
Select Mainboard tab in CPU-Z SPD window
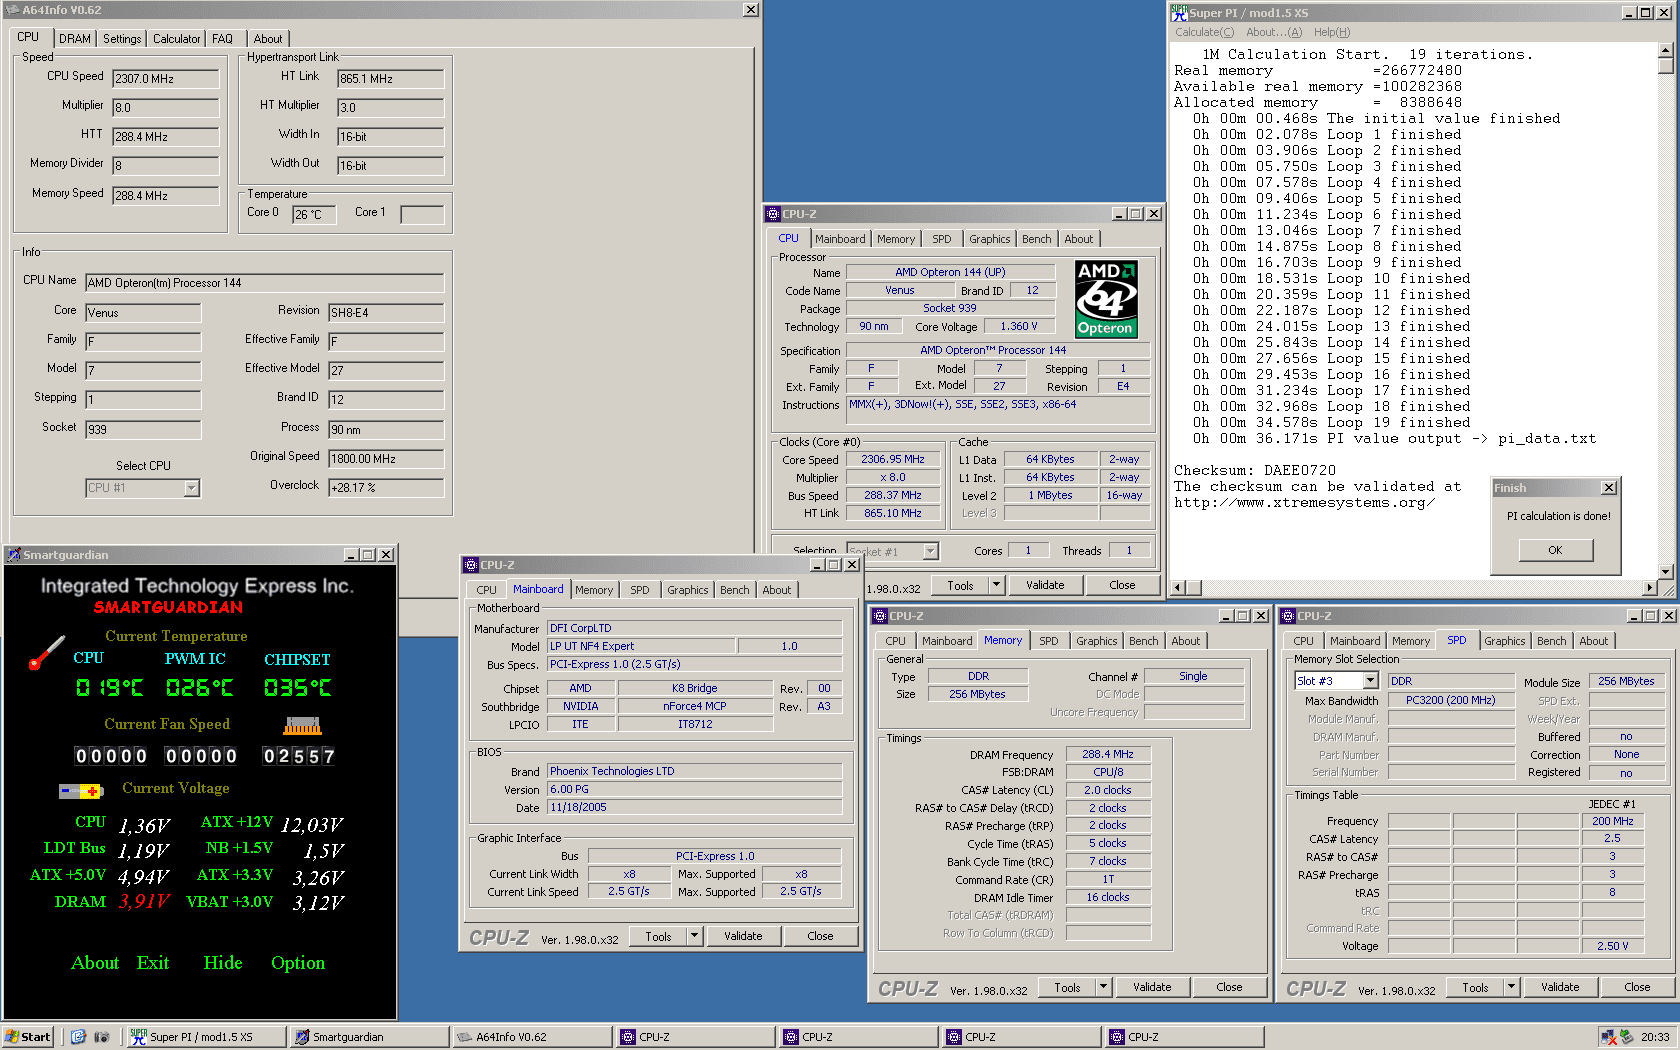coord(1355,641)
